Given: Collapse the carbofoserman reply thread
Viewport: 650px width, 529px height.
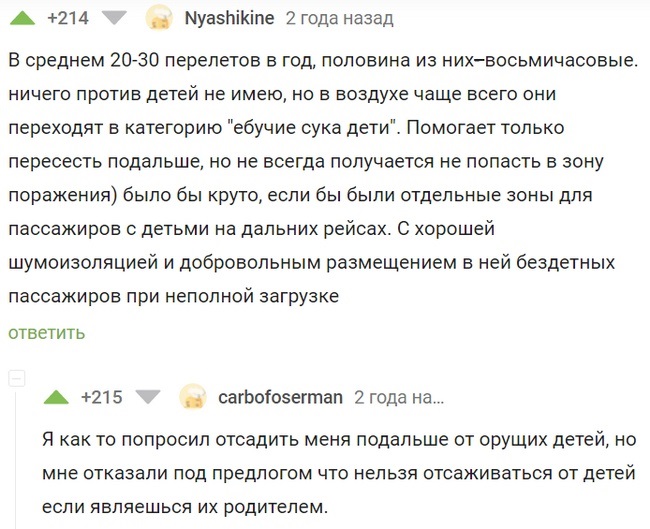Looking at the screenshot, I should pos(14,378).
